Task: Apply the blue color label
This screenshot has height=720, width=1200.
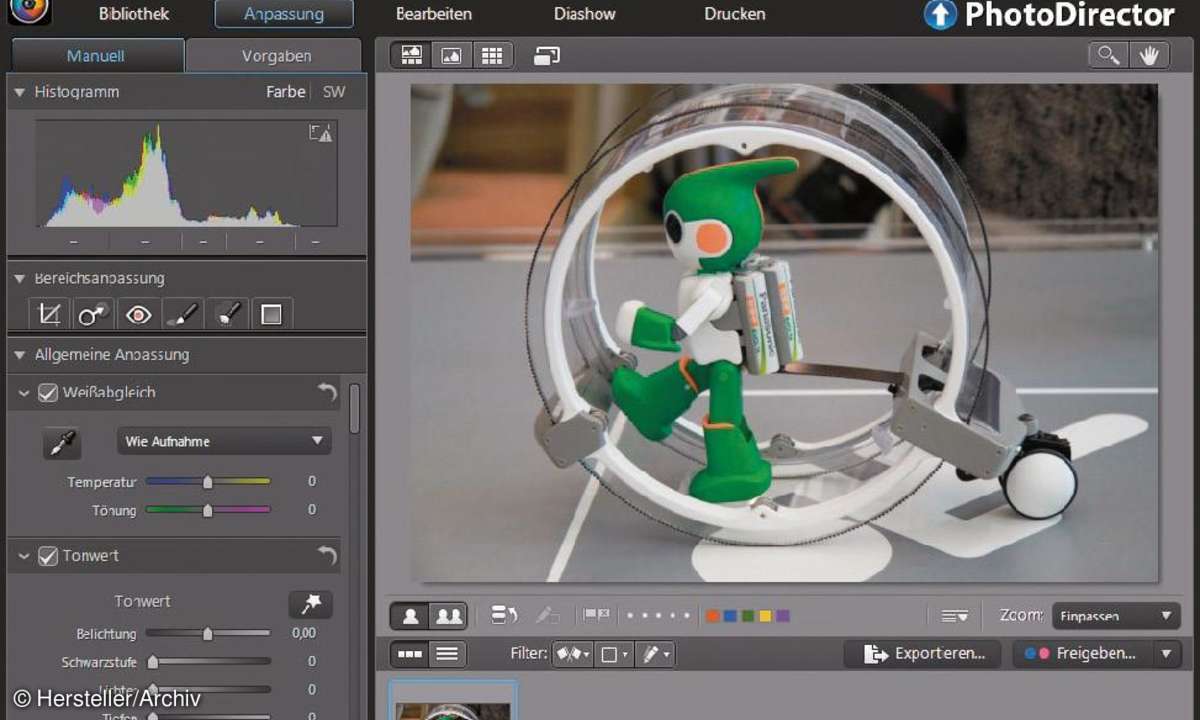Action: click(730, 616)
